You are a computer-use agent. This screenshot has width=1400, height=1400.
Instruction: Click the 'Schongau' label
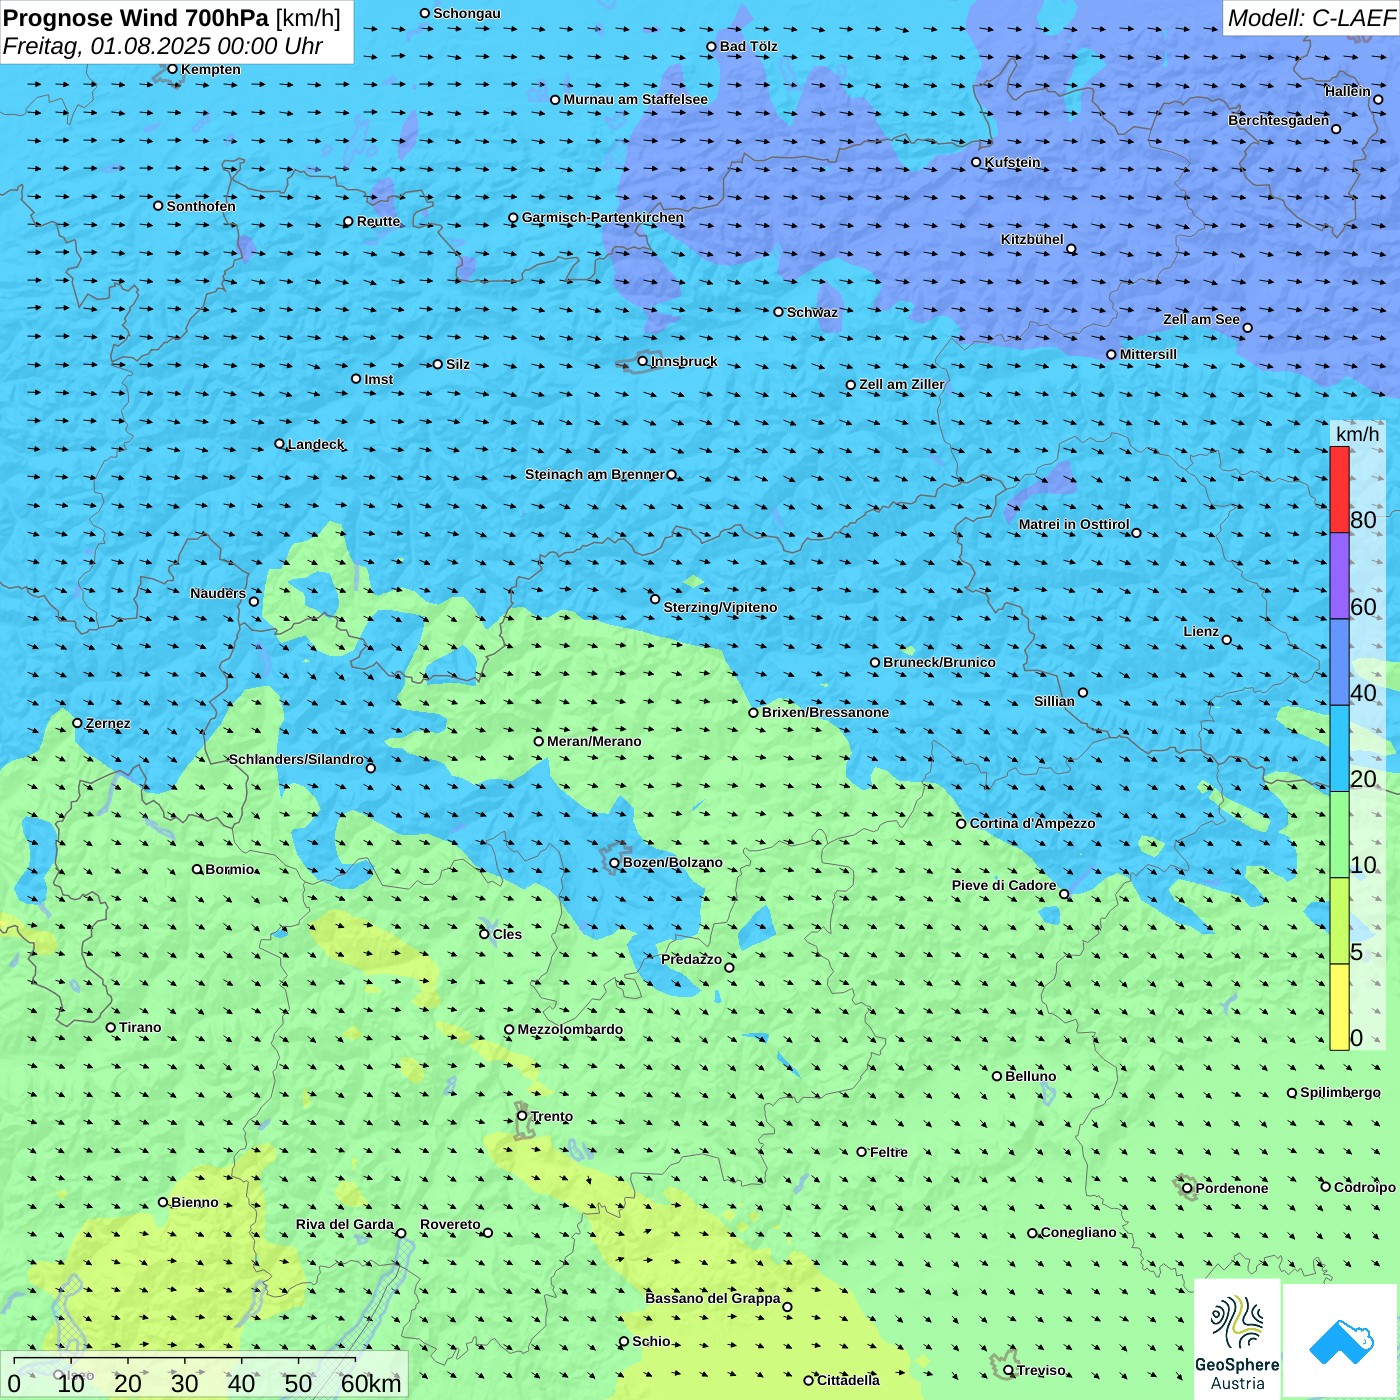click(x=466, y=13)
